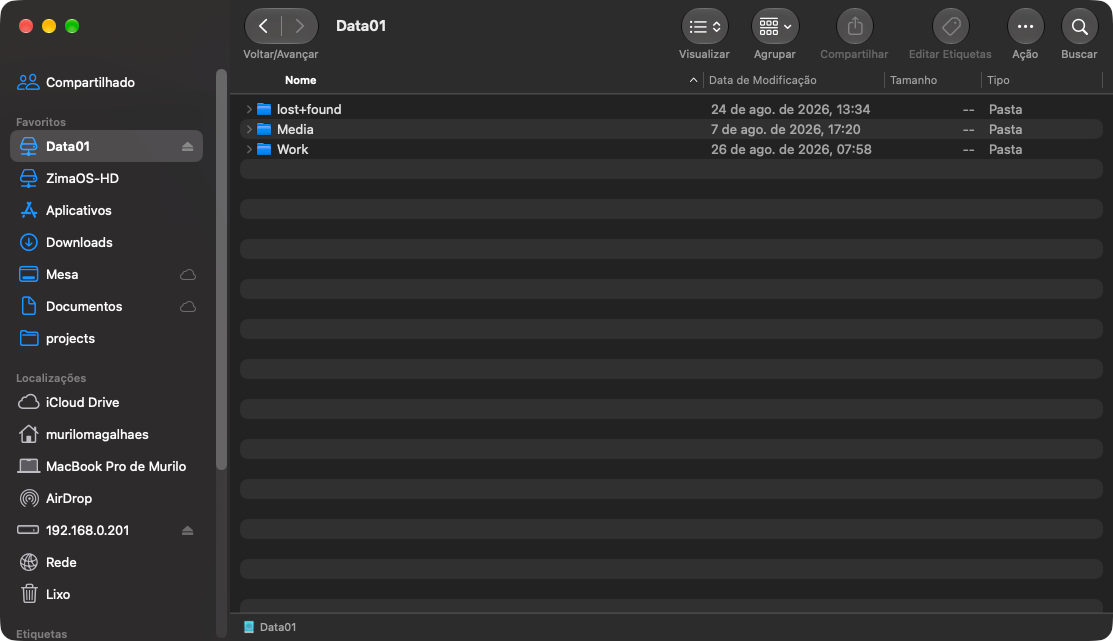This screenshot has height=641, width=1113.
Task: Open the Visualizar view switcher
Action: [x=705, y=27]
